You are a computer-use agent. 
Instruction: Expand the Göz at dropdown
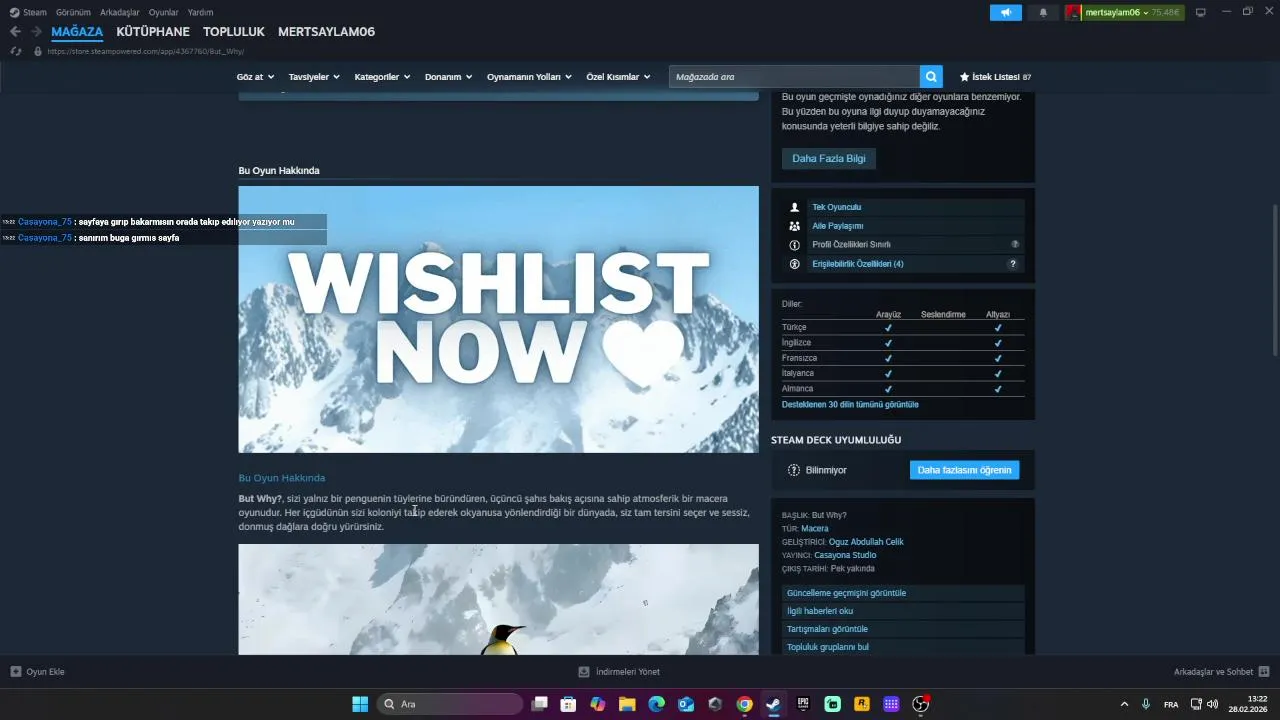click(255, 77)
